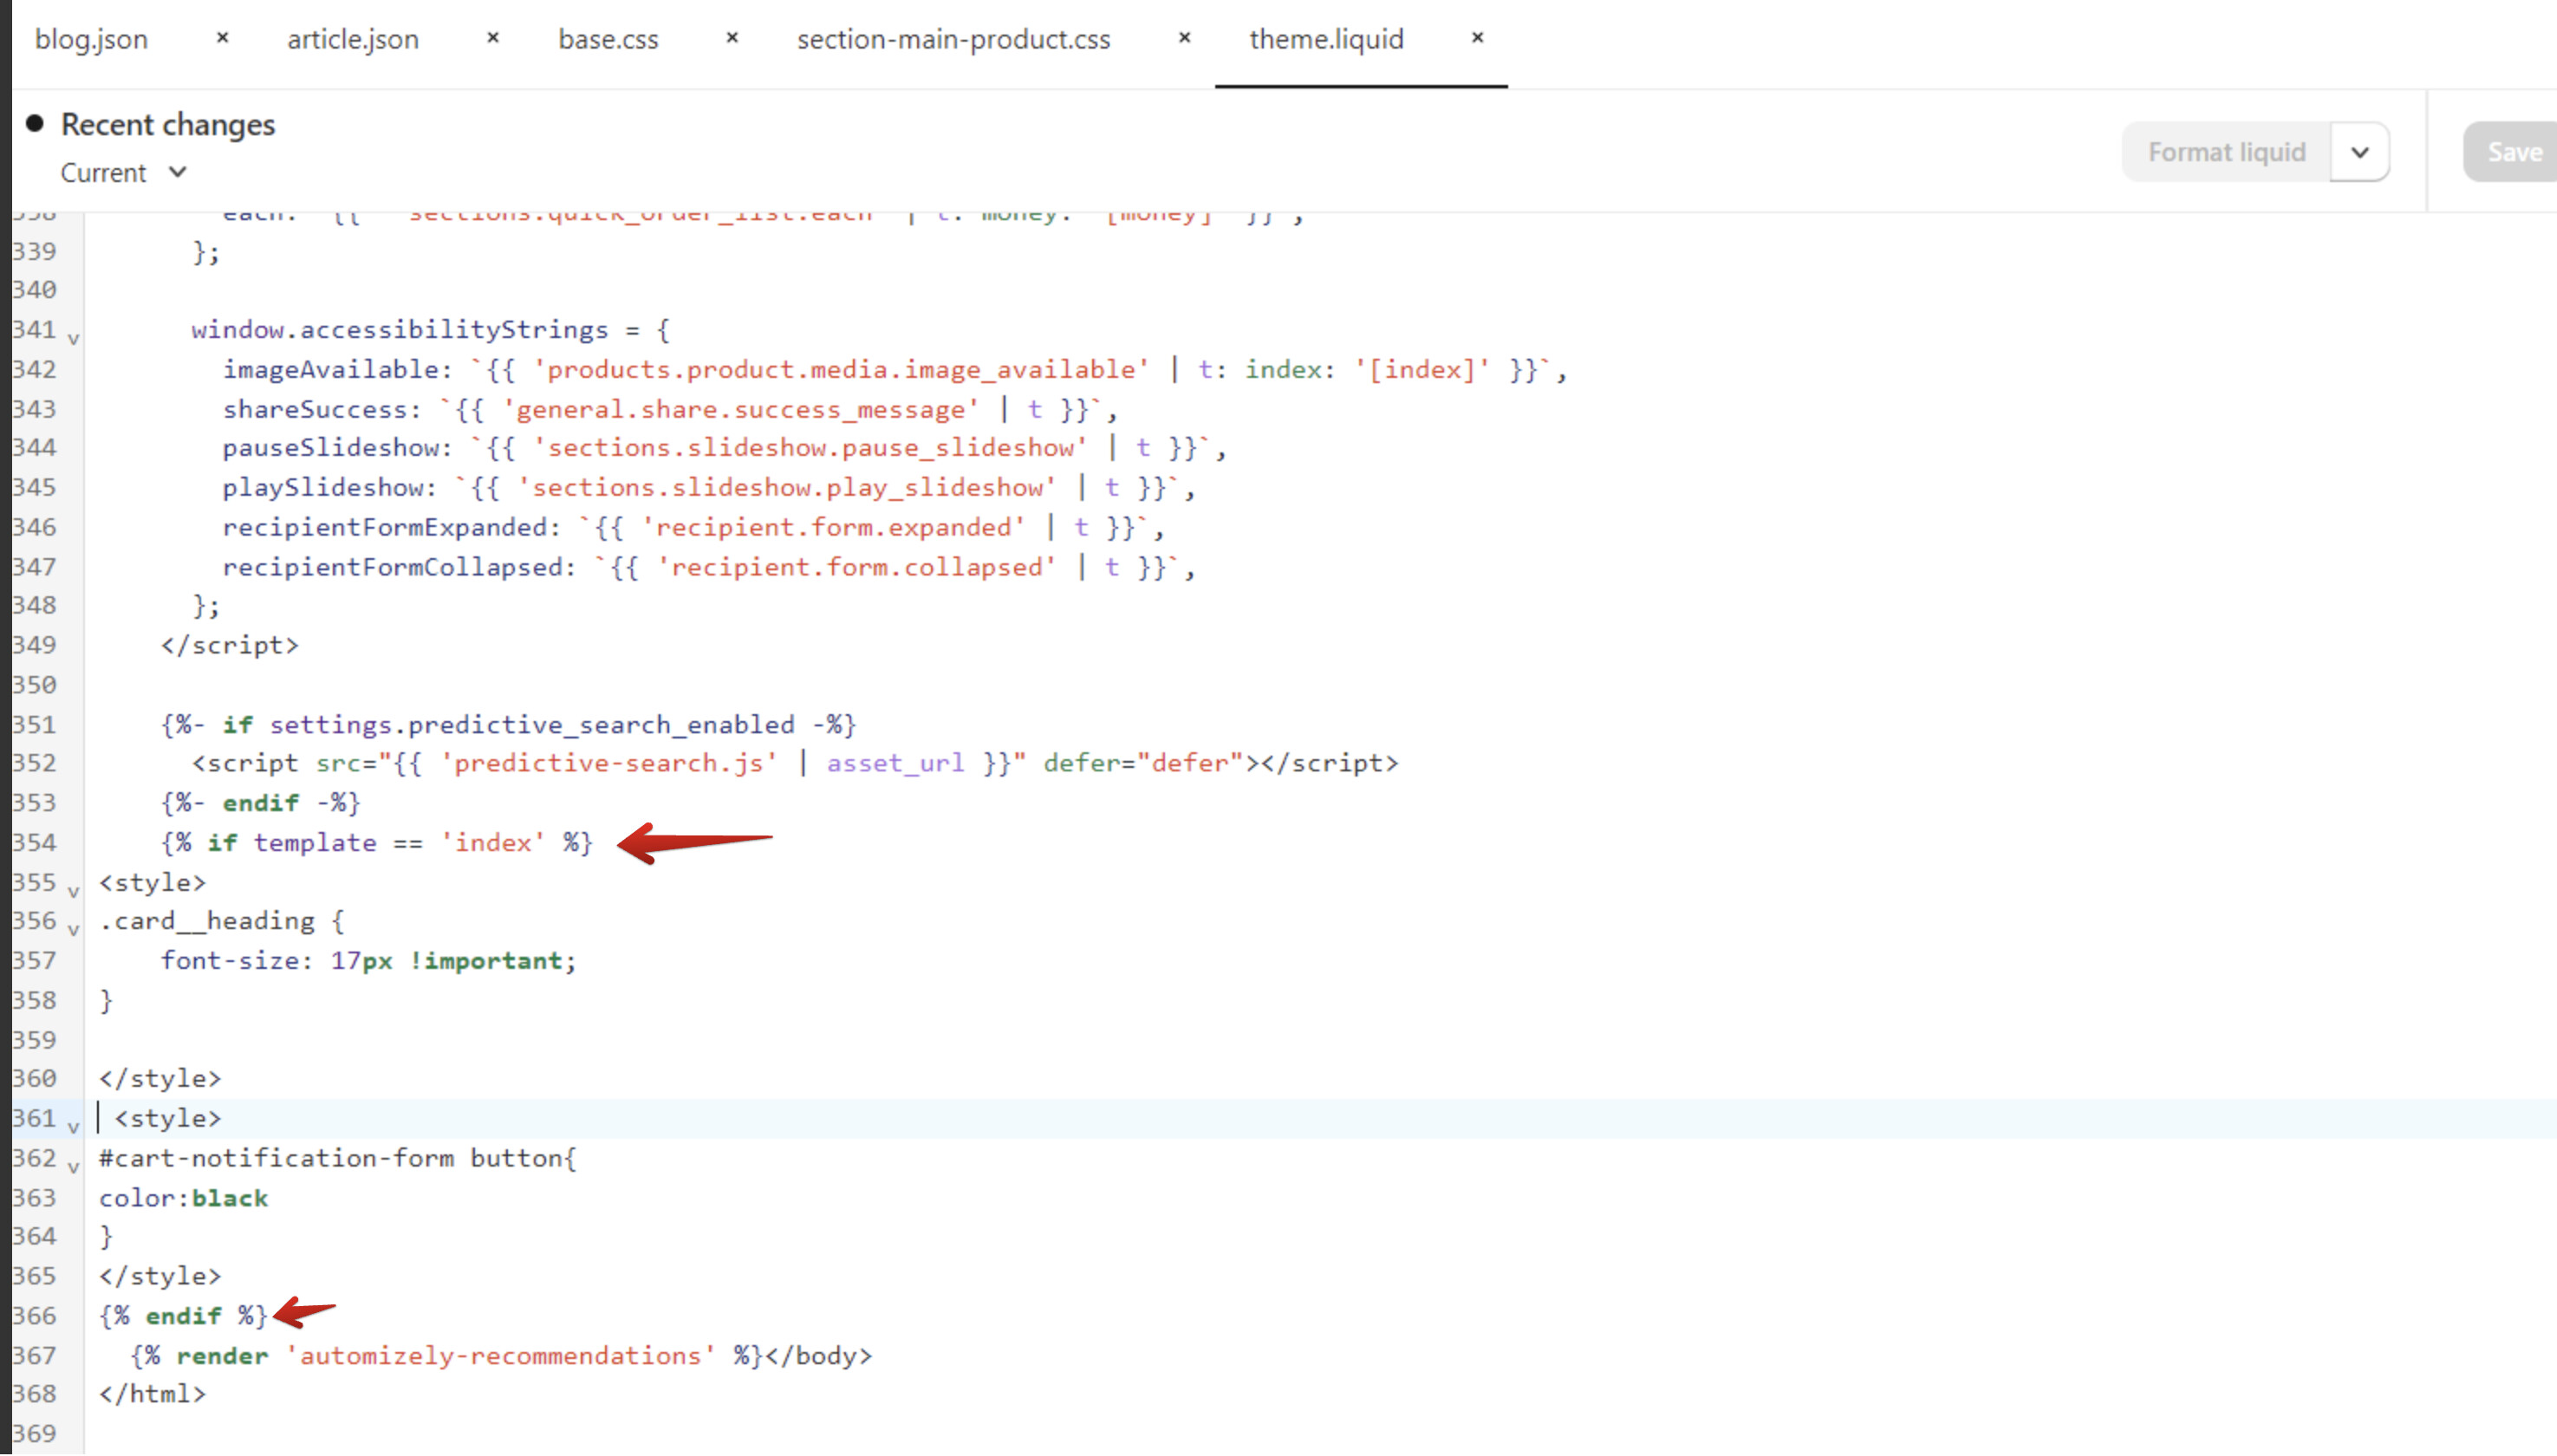Close the base.css tab
Viewport: 2557px width, 1456px height.
(731, 38)
